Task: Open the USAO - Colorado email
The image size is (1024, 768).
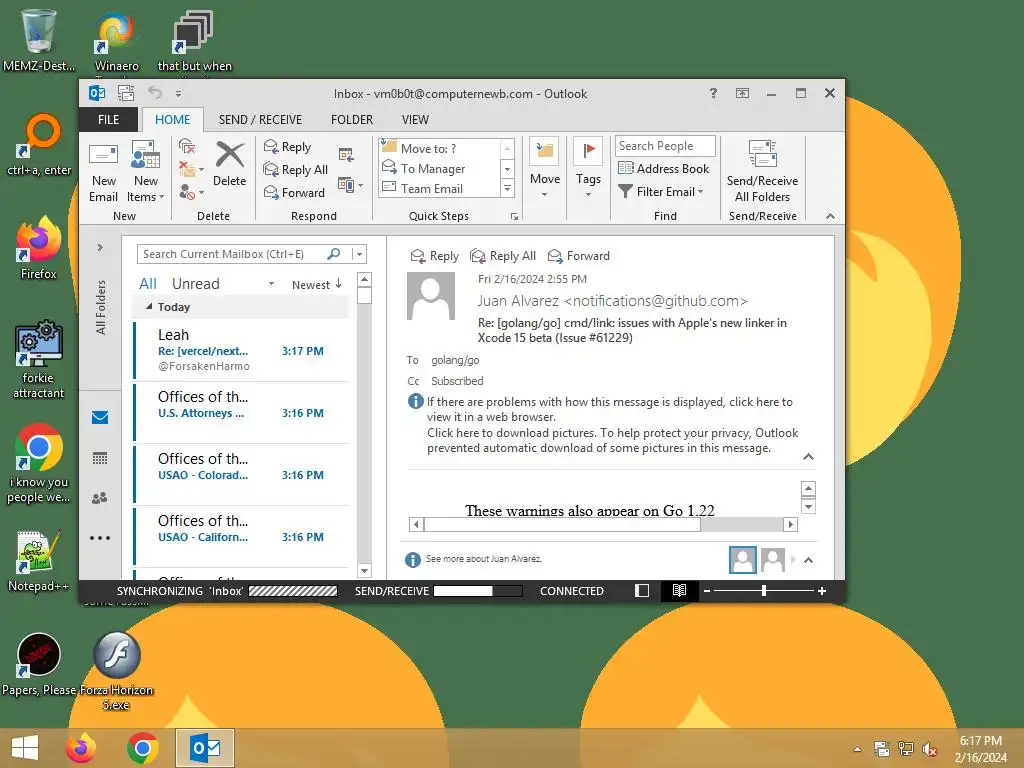Action: tap(242, 473)
